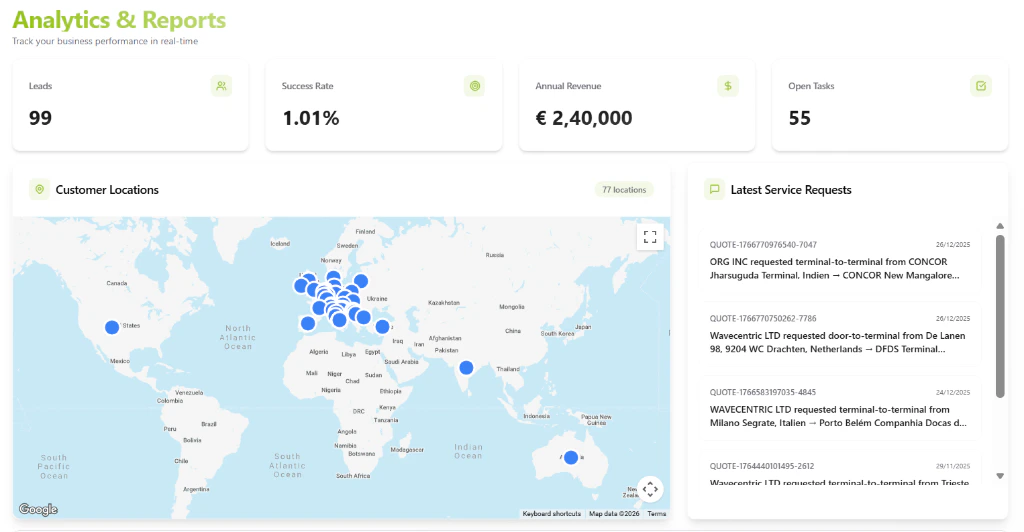Open the Open Tasks card showing 55
Screen dimensions: 1024x532
point(890,106)
